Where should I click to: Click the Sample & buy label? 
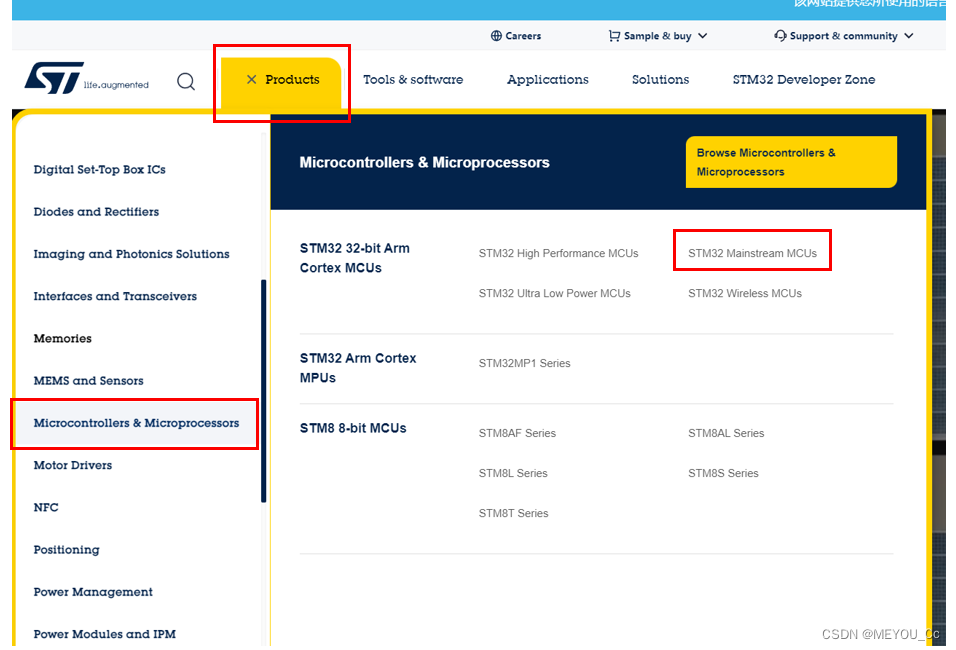[x=657, y=36]
